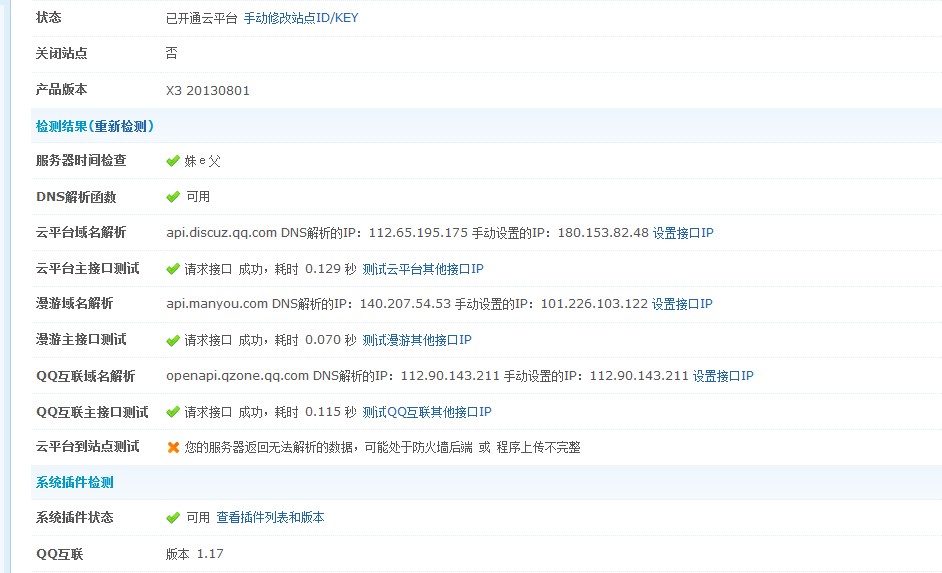
Task: Open 设置接口IP for openapi.qzone.qq.com
Action: 723,376
